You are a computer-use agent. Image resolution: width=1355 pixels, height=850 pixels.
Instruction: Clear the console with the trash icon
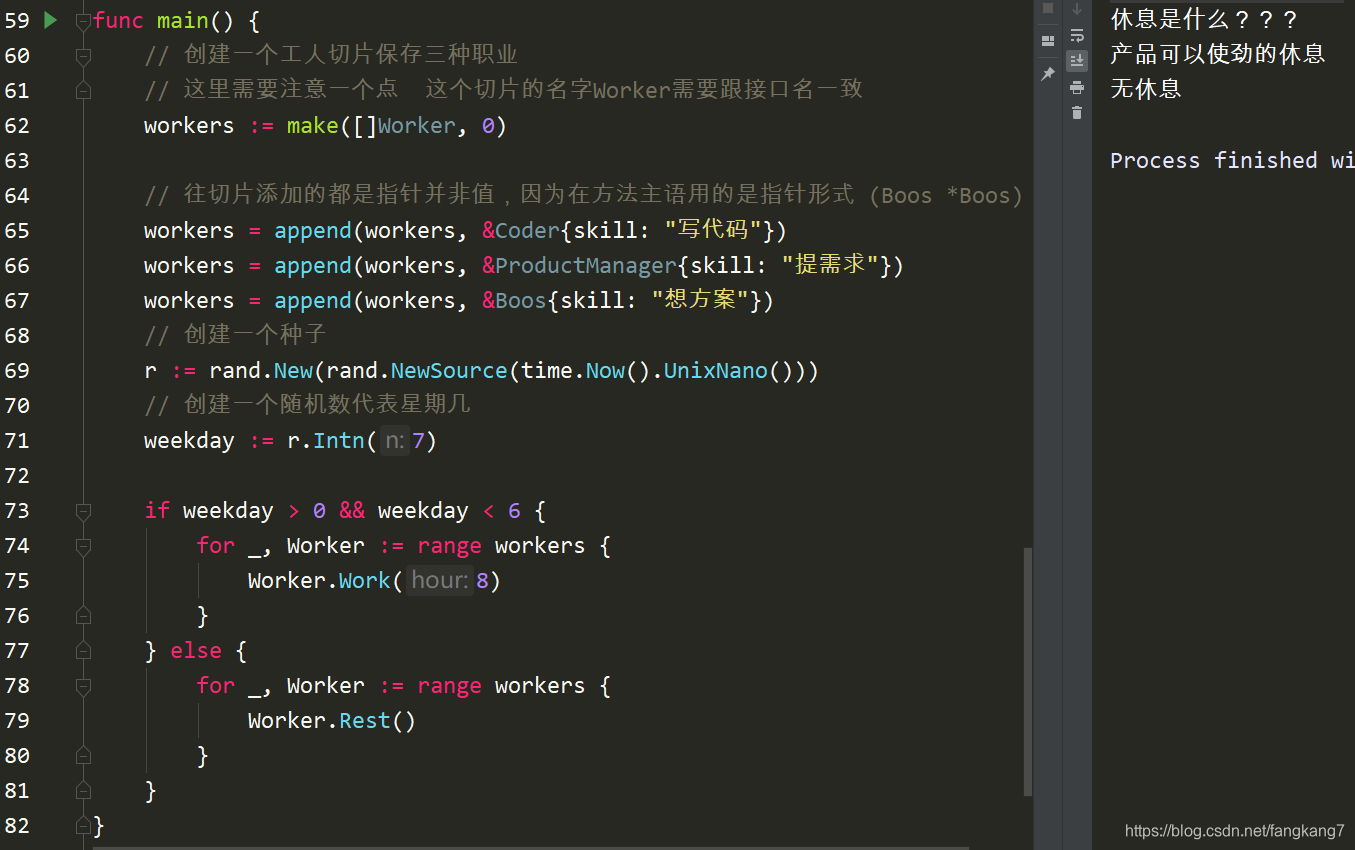[x=1077, y=113]
